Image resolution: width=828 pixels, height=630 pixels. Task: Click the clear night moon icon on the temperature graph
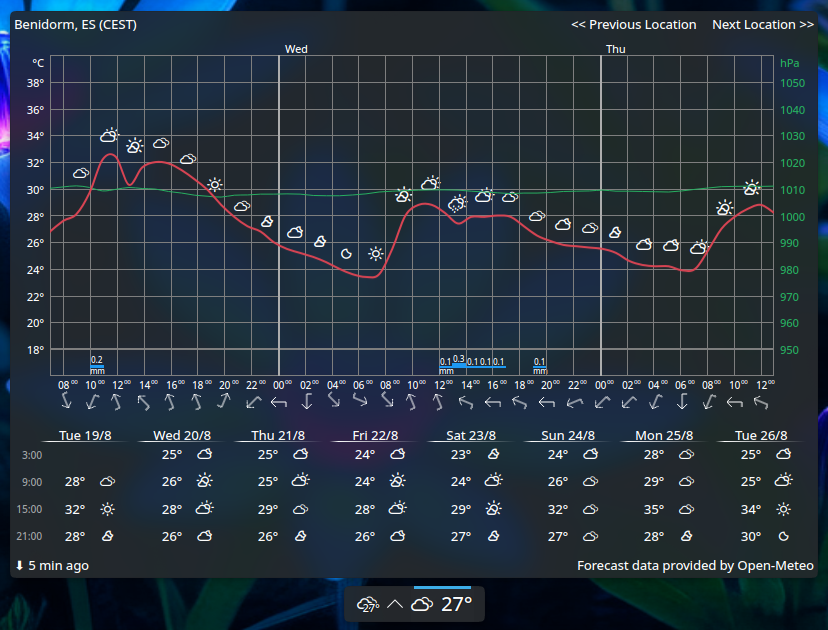point(346,254)
